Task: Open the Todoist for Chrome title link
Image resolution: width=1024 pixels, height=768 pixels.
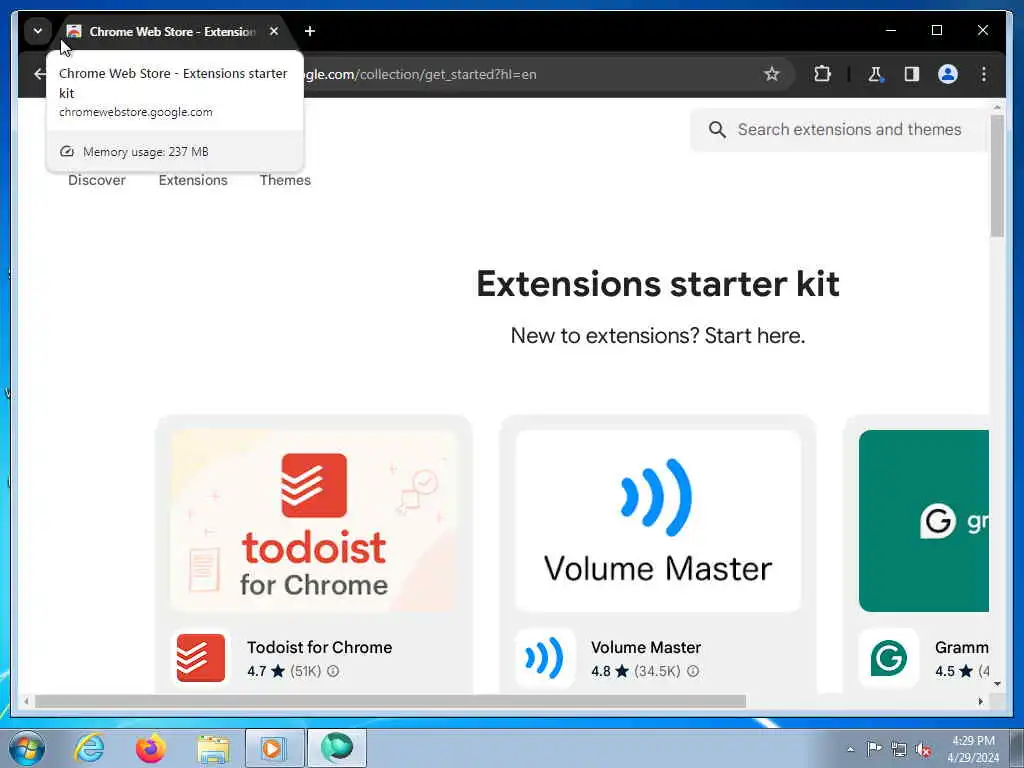Action: coord(319,647)
